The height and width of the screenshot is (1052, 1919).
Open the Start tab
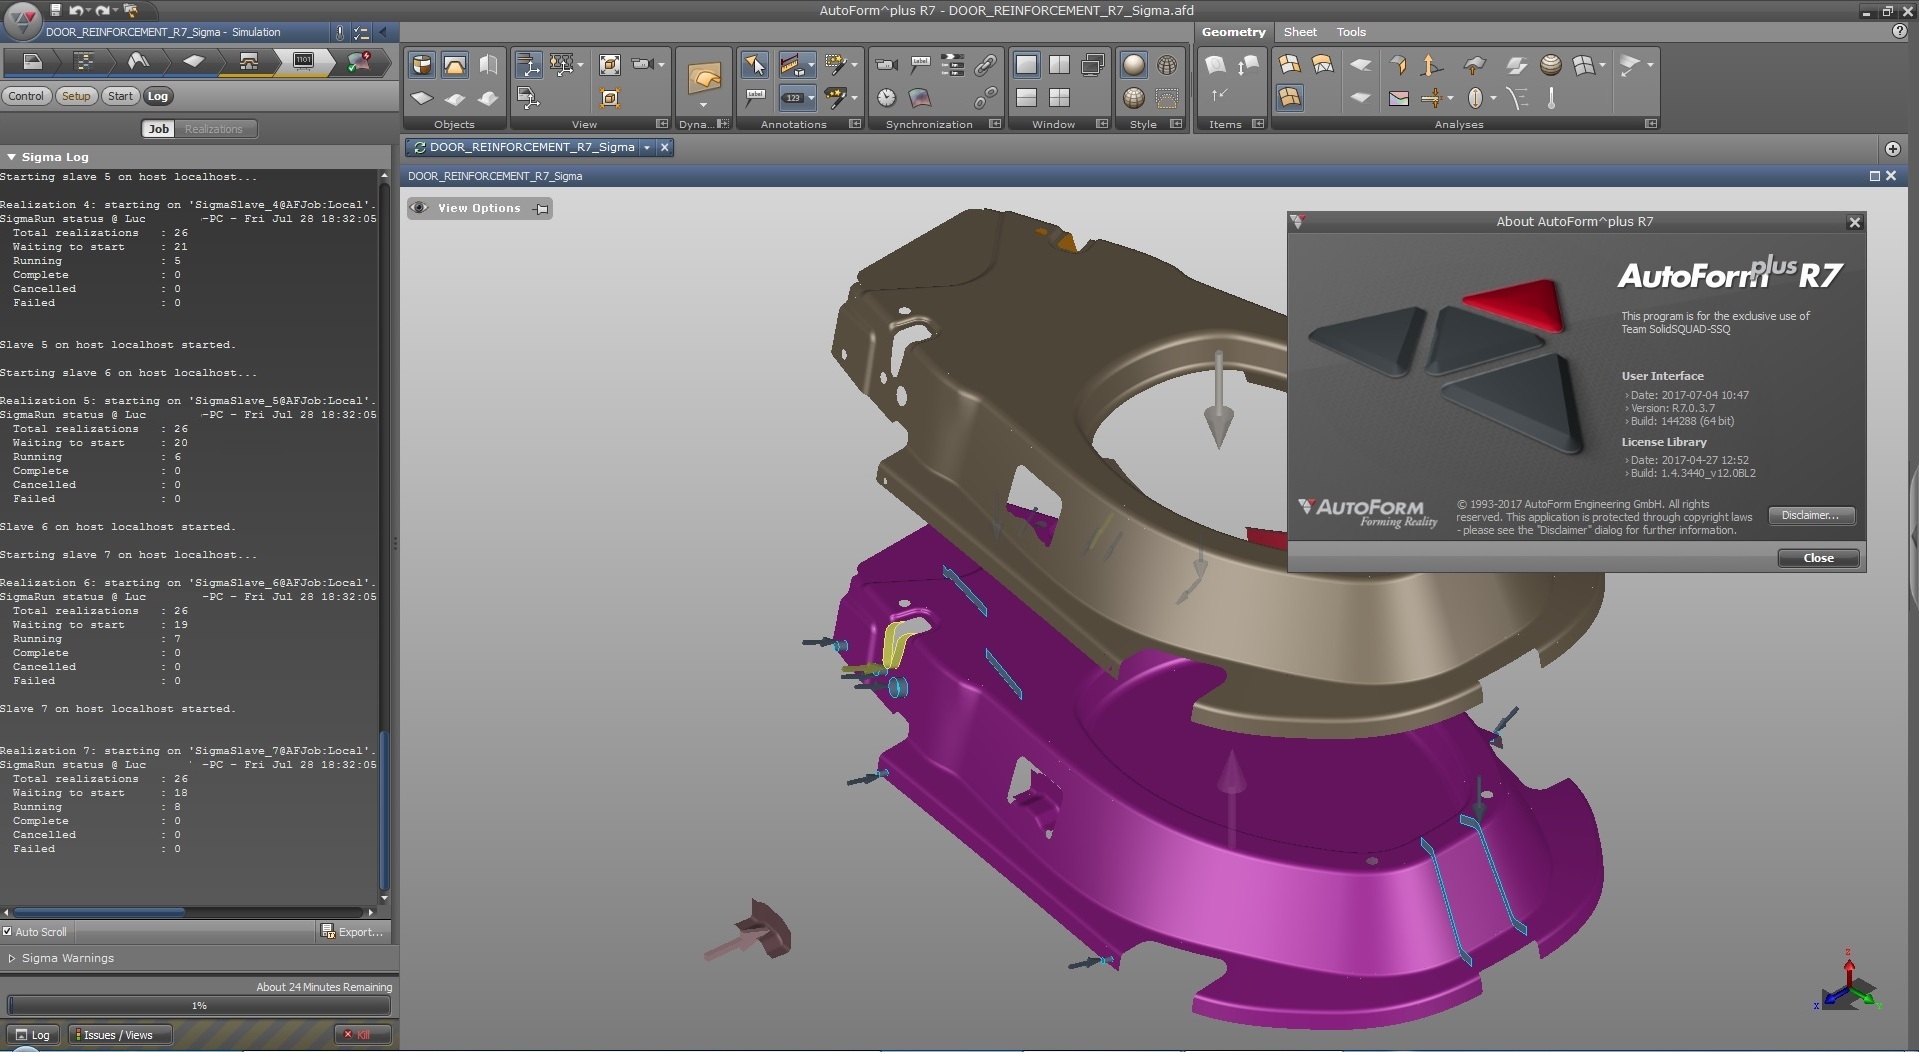pyautogui.click(x=120, y=96)
